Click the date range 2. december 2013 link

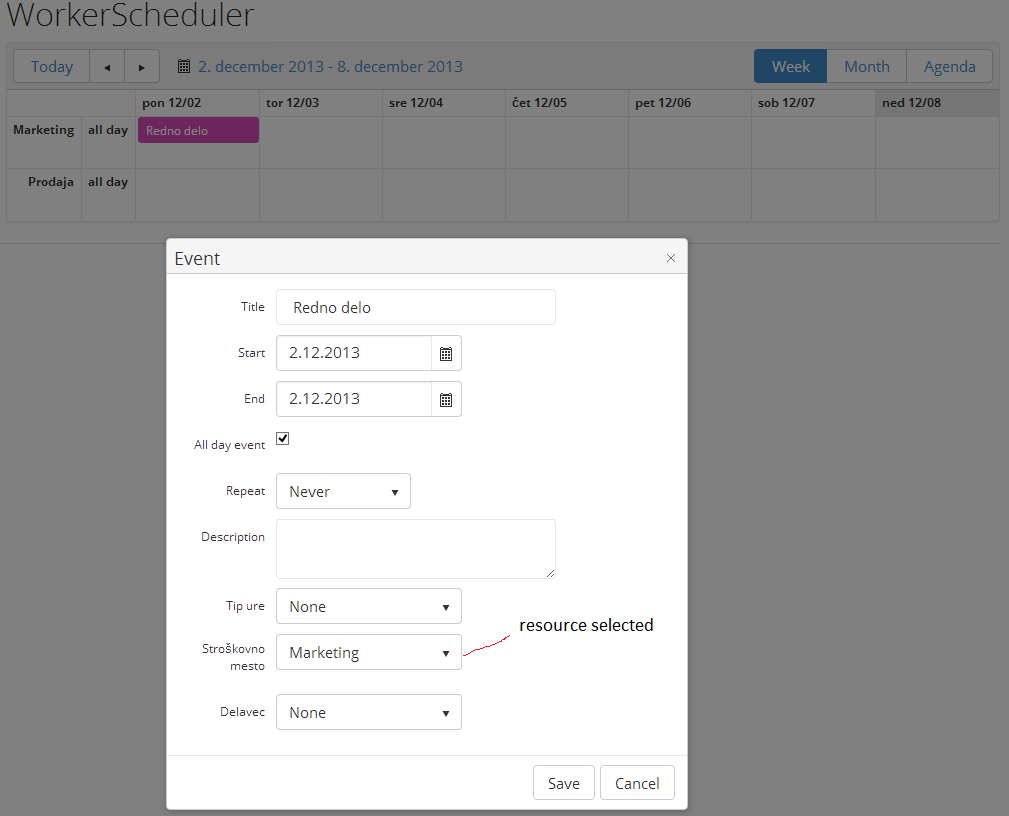(330, 66)
